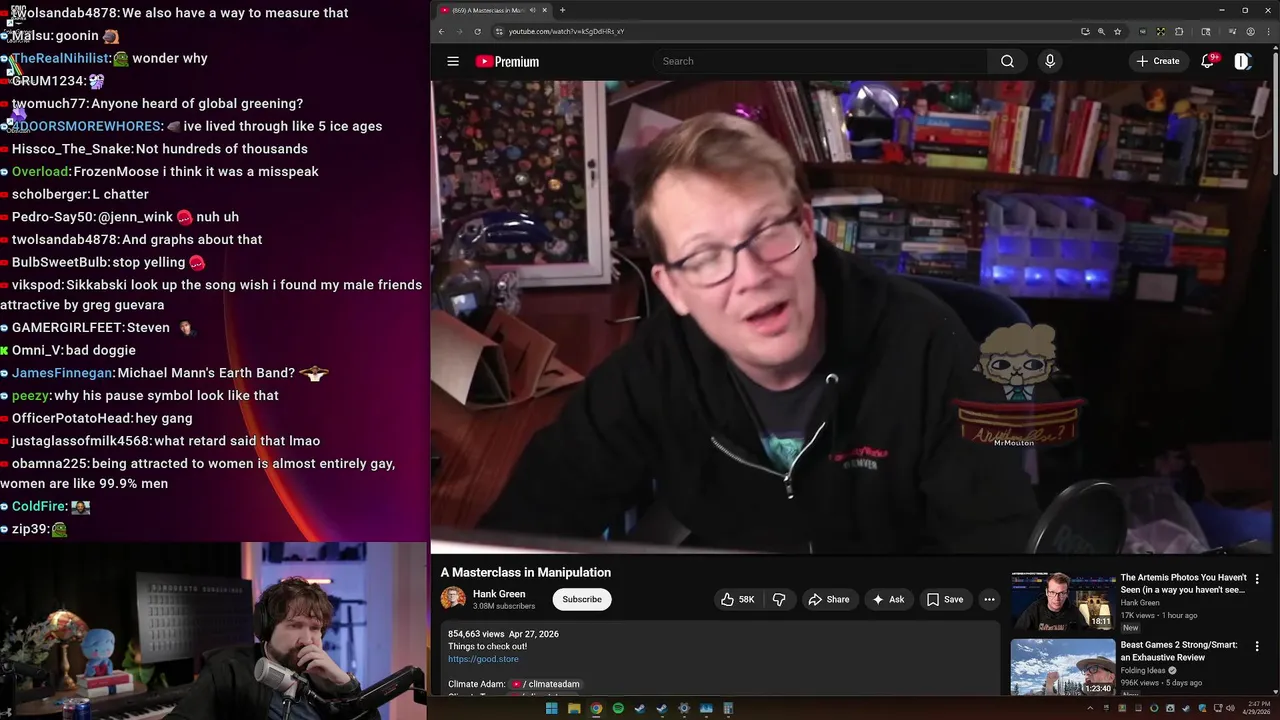The width and height of the screenshot is (1280, 720).
Task: Click chat username TheRealNihilist
Action: [x=59, y=58]
